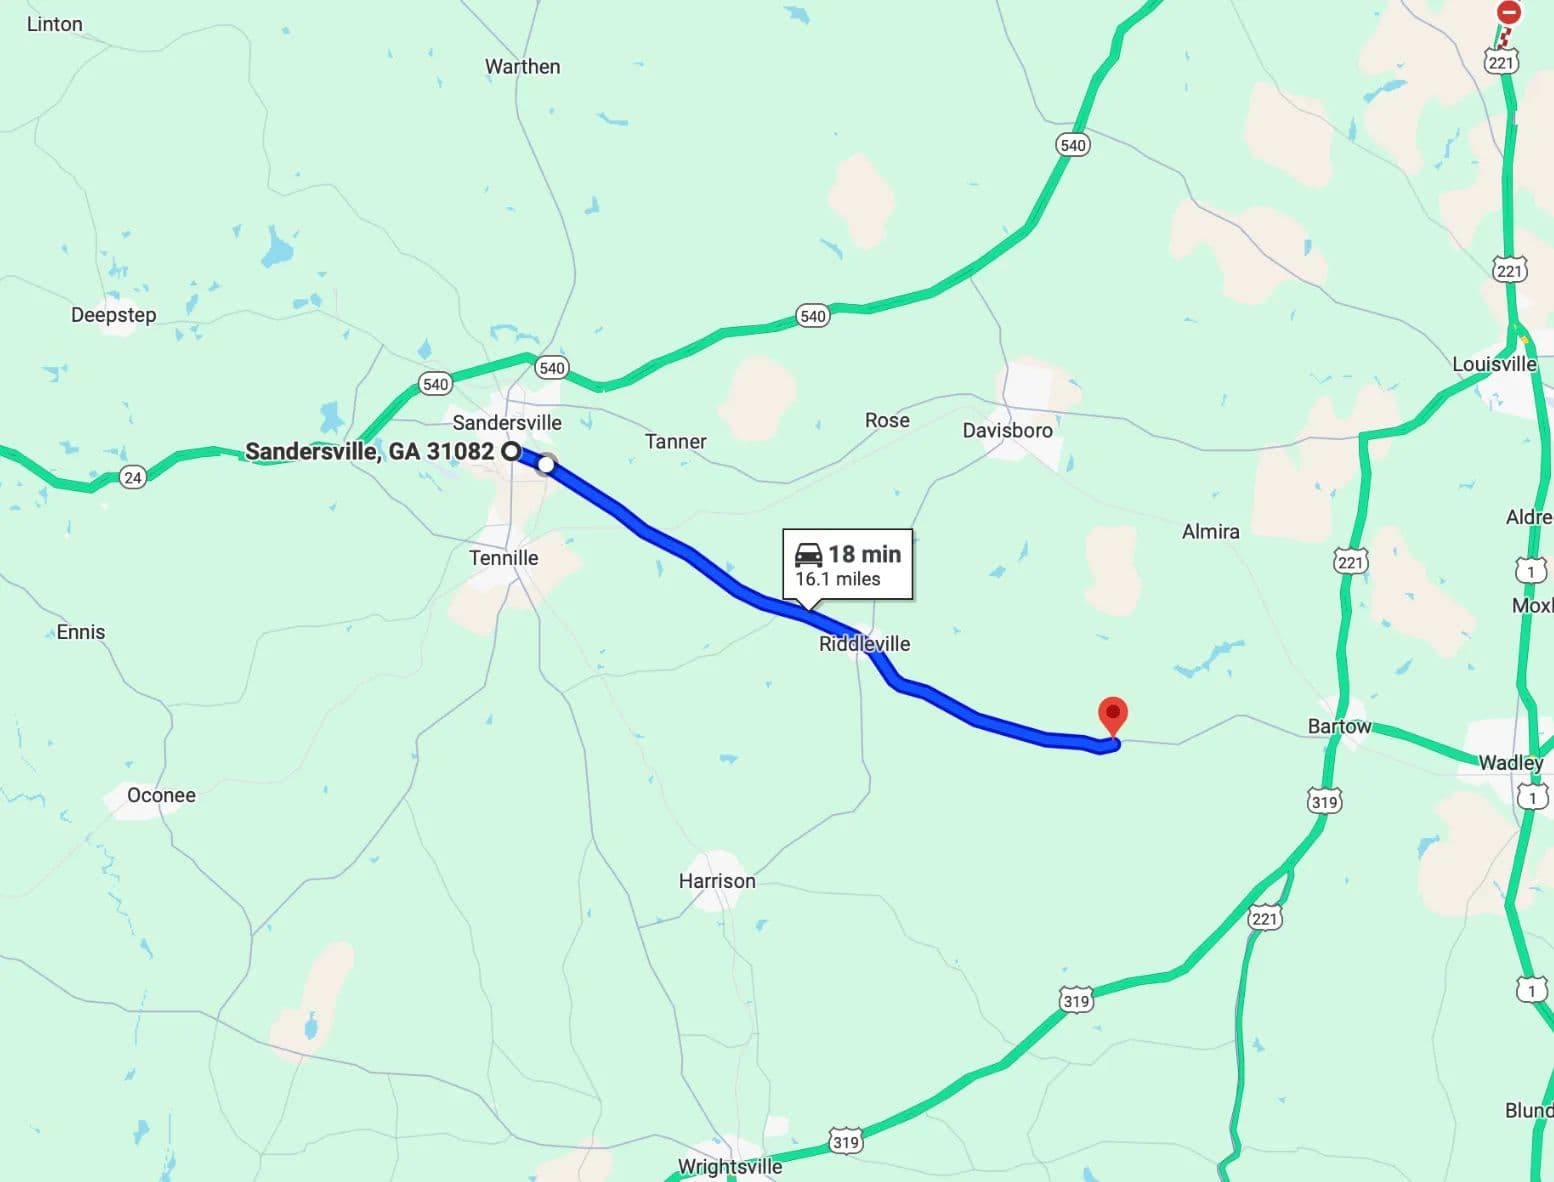Screen dimensions: 1554x1182
Task: Click the US 1 shield below Wadley
Action: (x=1531, y=797)
